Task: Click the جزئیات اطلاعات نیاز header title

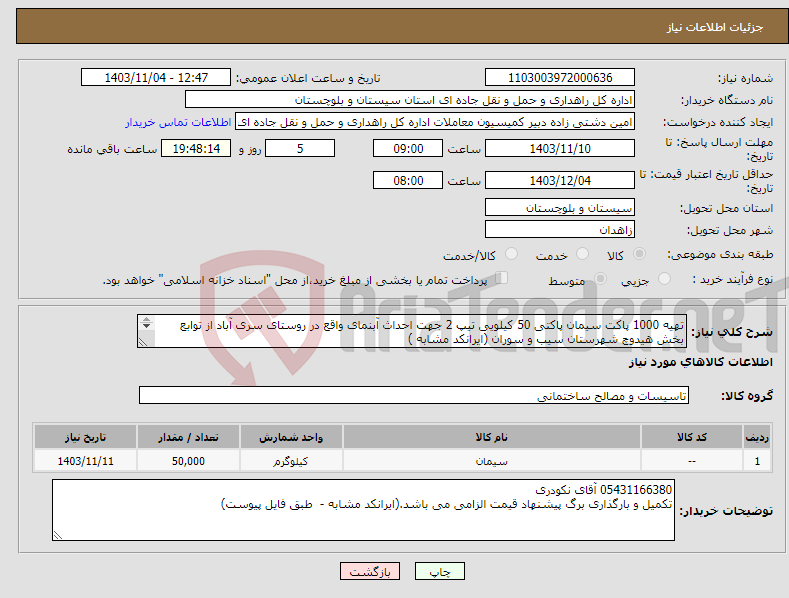Action: click(715, 27)
